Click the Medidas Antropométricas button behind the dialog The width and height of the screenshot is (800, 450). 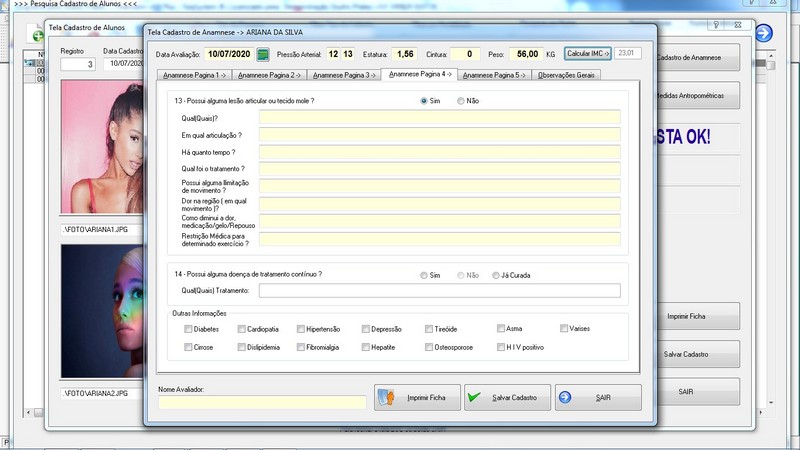click(x=697, y=95)
